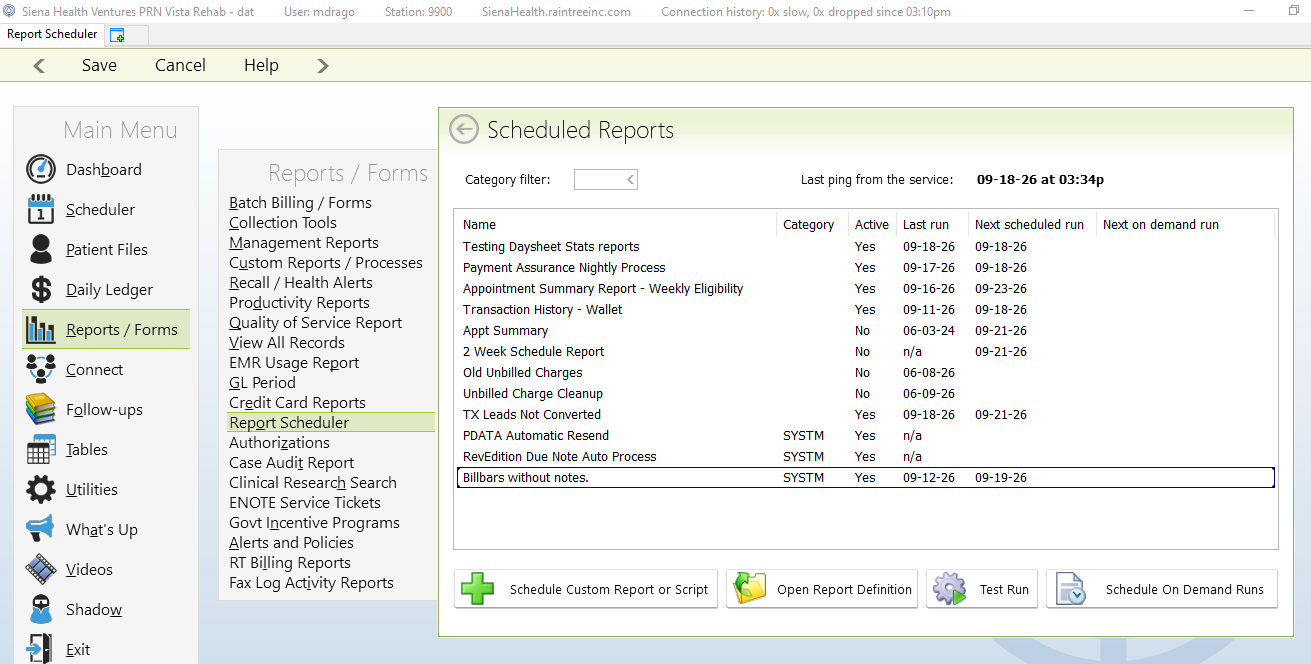This screenshot has height=664, width=1311.
Task: Click the Test Run gear icon
Action: point(950,589)
